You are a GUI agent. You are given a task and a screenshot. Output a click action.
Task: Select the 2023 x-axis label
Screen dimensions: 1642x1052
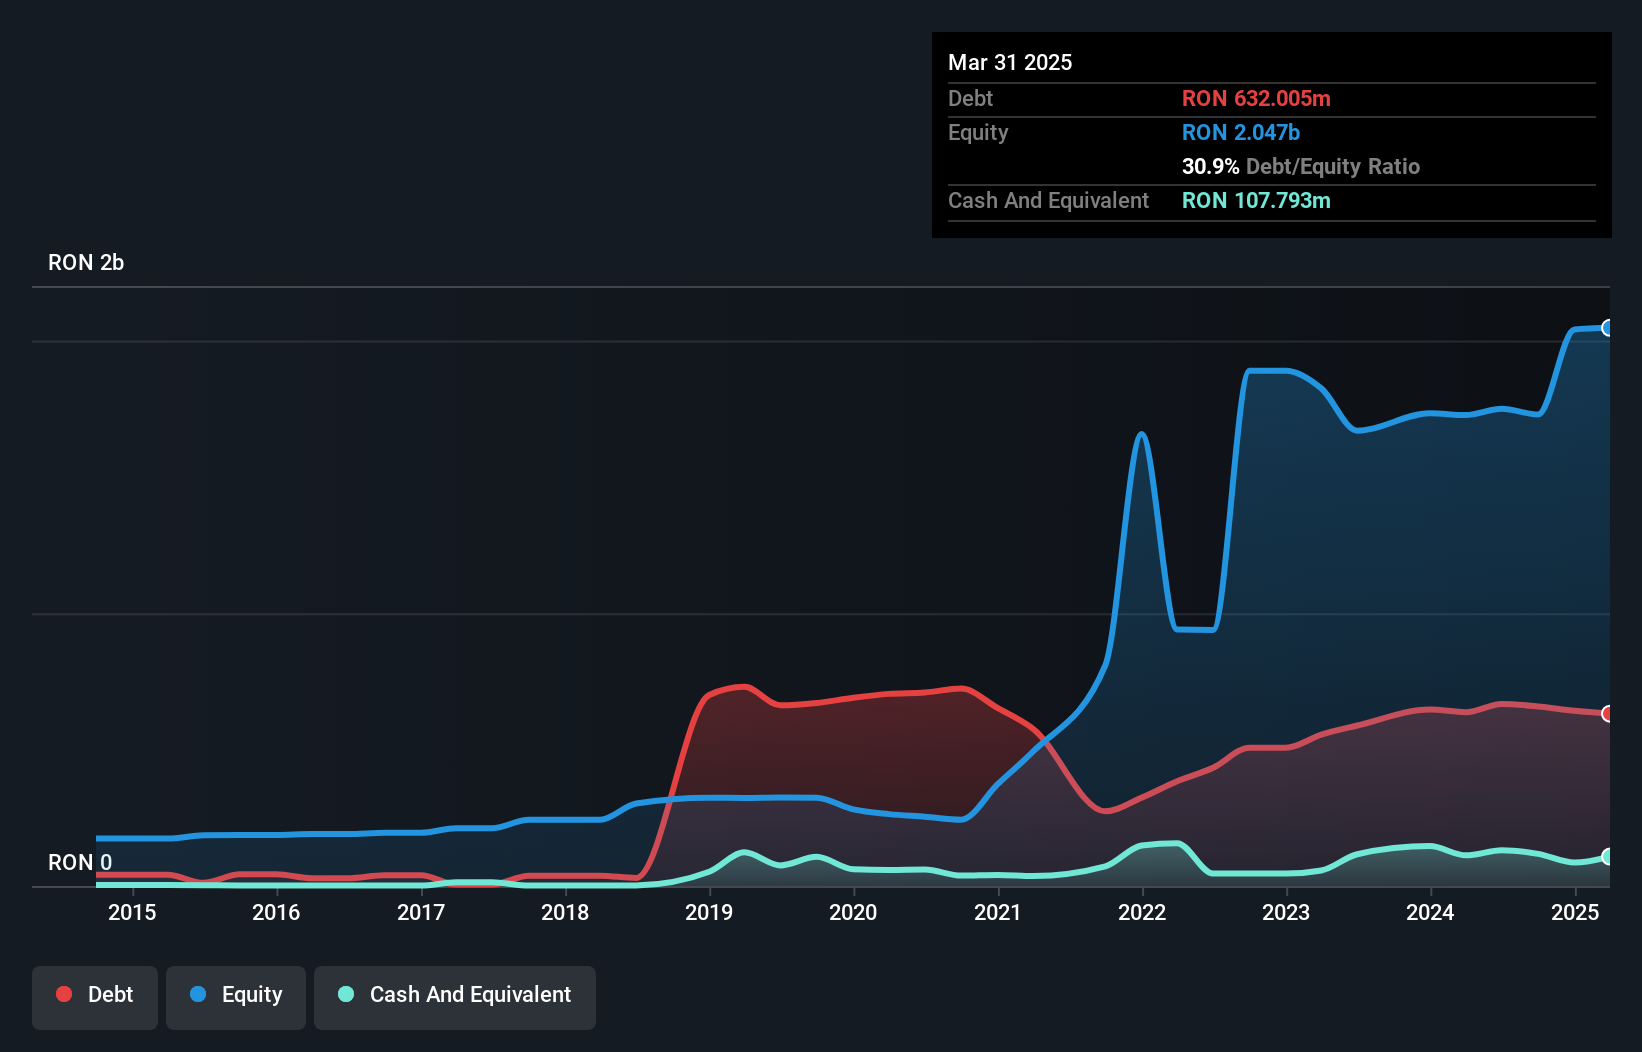coord(1286,912)
